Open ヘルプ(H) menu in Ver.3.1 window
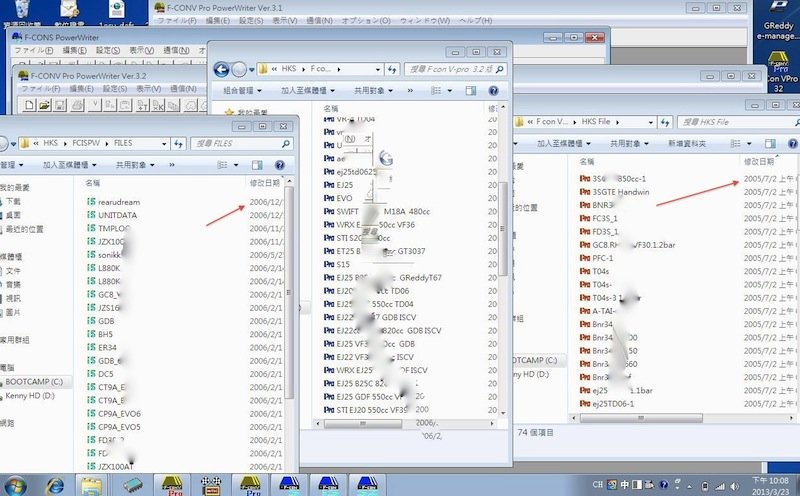 click(475, 20)
